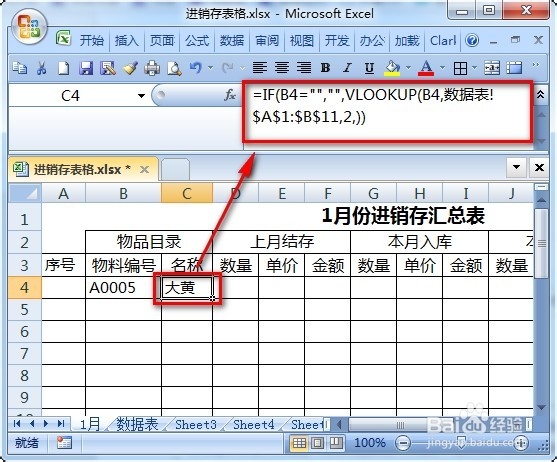Select cell B4 containing A0005
557x462 pixels.
point(123,288)
